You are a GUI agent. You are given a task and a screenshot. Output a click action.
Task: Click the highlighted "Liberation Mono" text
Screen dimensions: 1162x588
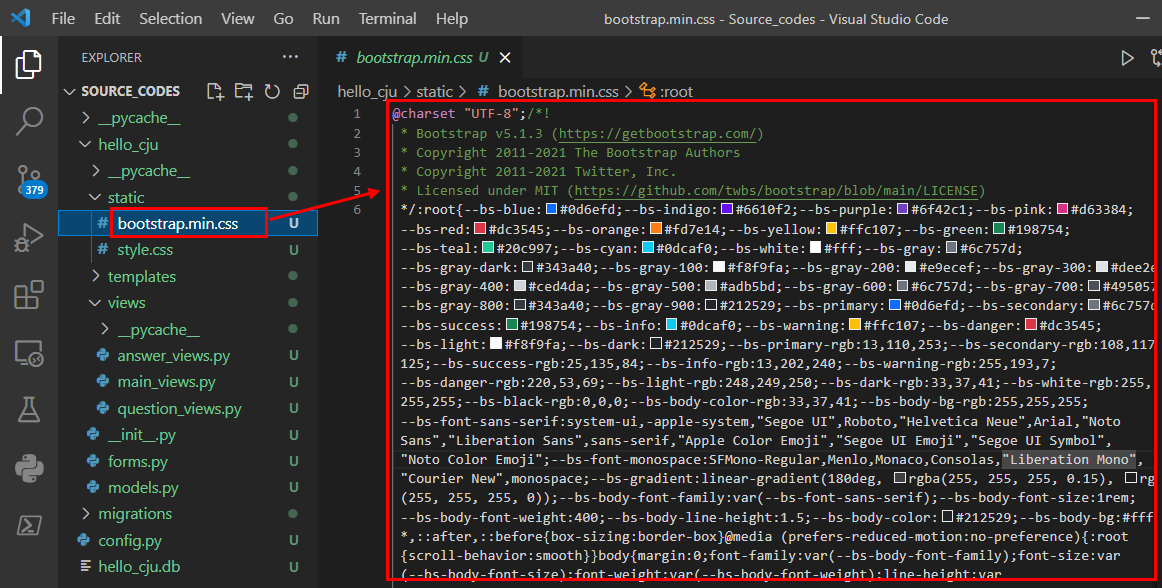click(x=1068, y=459)
